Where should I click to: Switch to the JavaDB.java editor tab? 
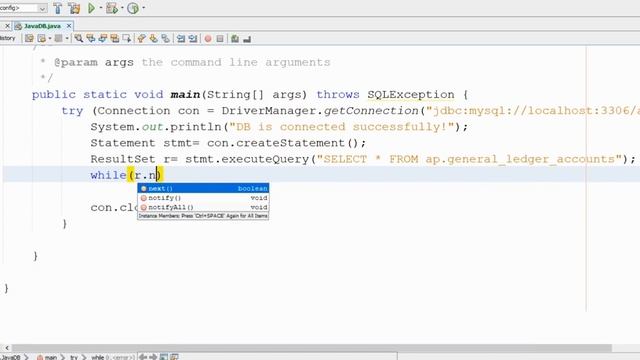click(x=42, y=26)
